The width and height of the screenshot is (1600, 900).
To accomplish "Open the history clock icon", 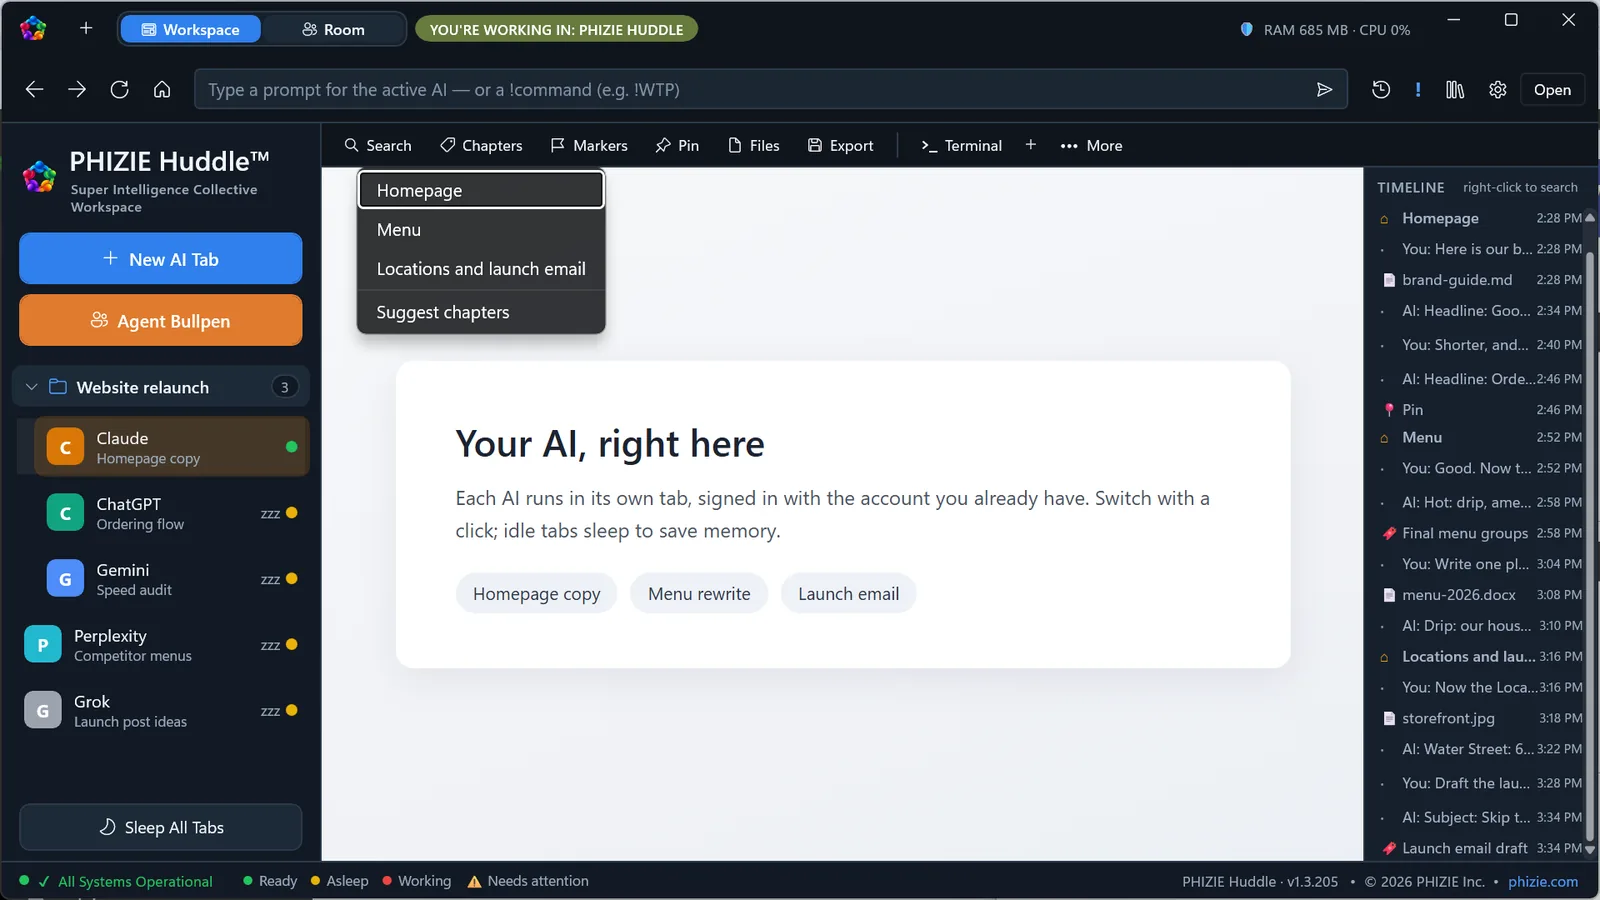I will click(x=1381, y=90).
